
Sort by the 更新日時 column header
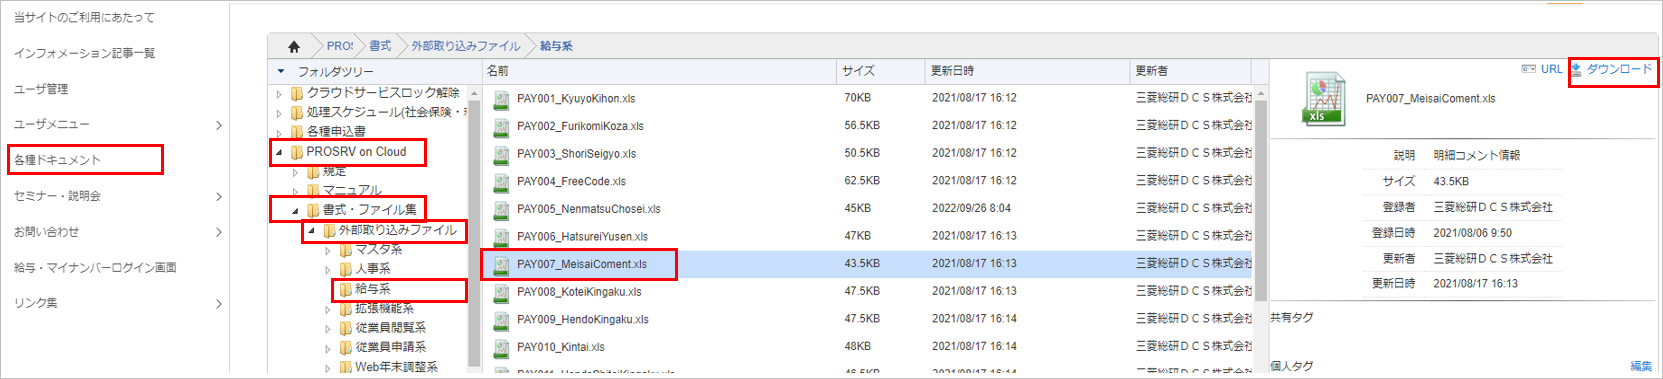pyautogui.click(x=1027, y=71)
